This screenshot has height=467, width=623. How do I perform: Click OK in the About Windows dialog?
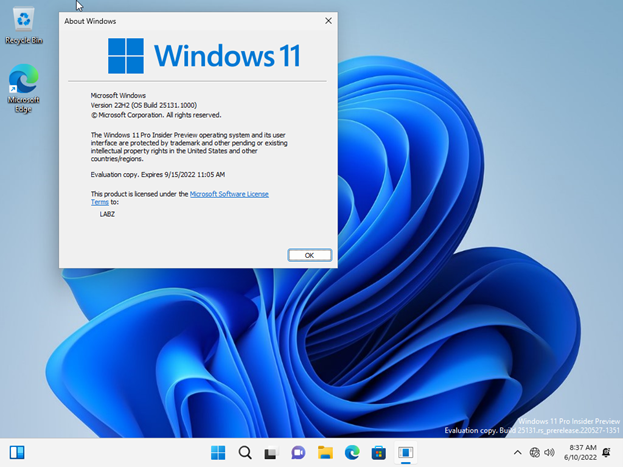pyautogui.click(x=310, y=255)
